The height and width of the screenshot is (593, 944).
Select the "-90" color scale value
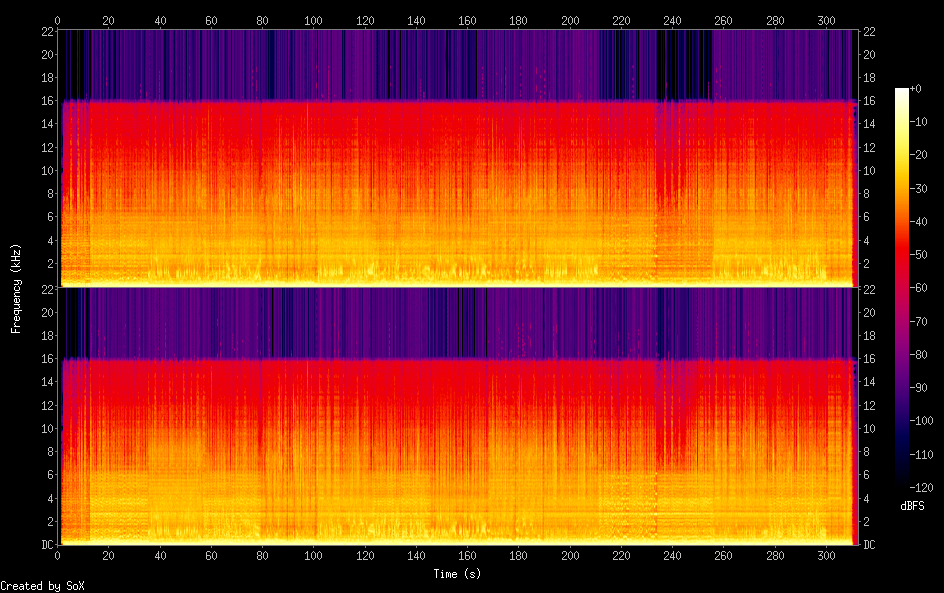tap(918, 388)
